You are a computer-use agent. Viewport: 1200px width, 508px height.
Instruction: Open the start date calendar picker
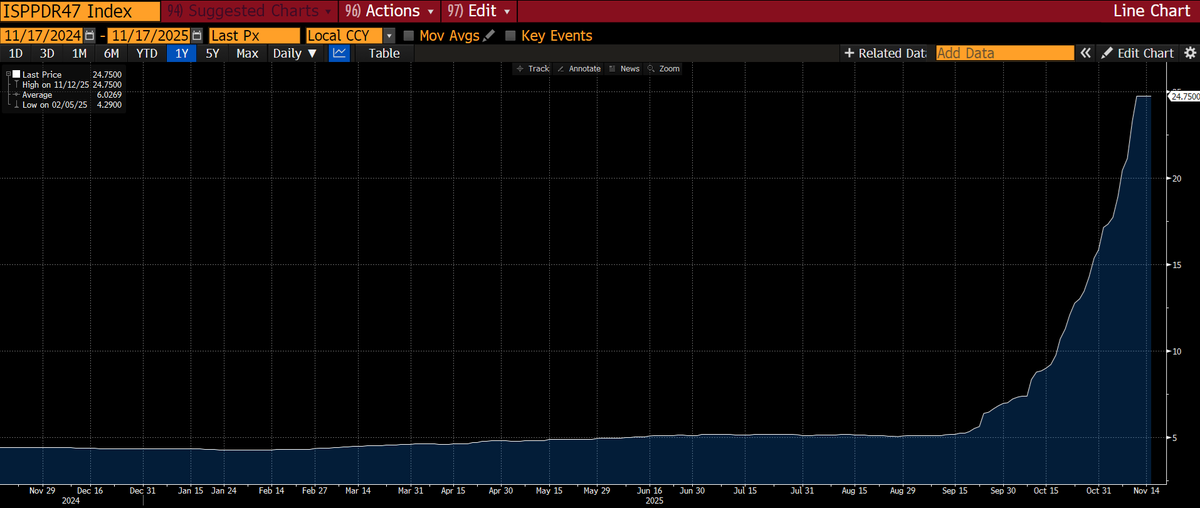click(90, 35)
